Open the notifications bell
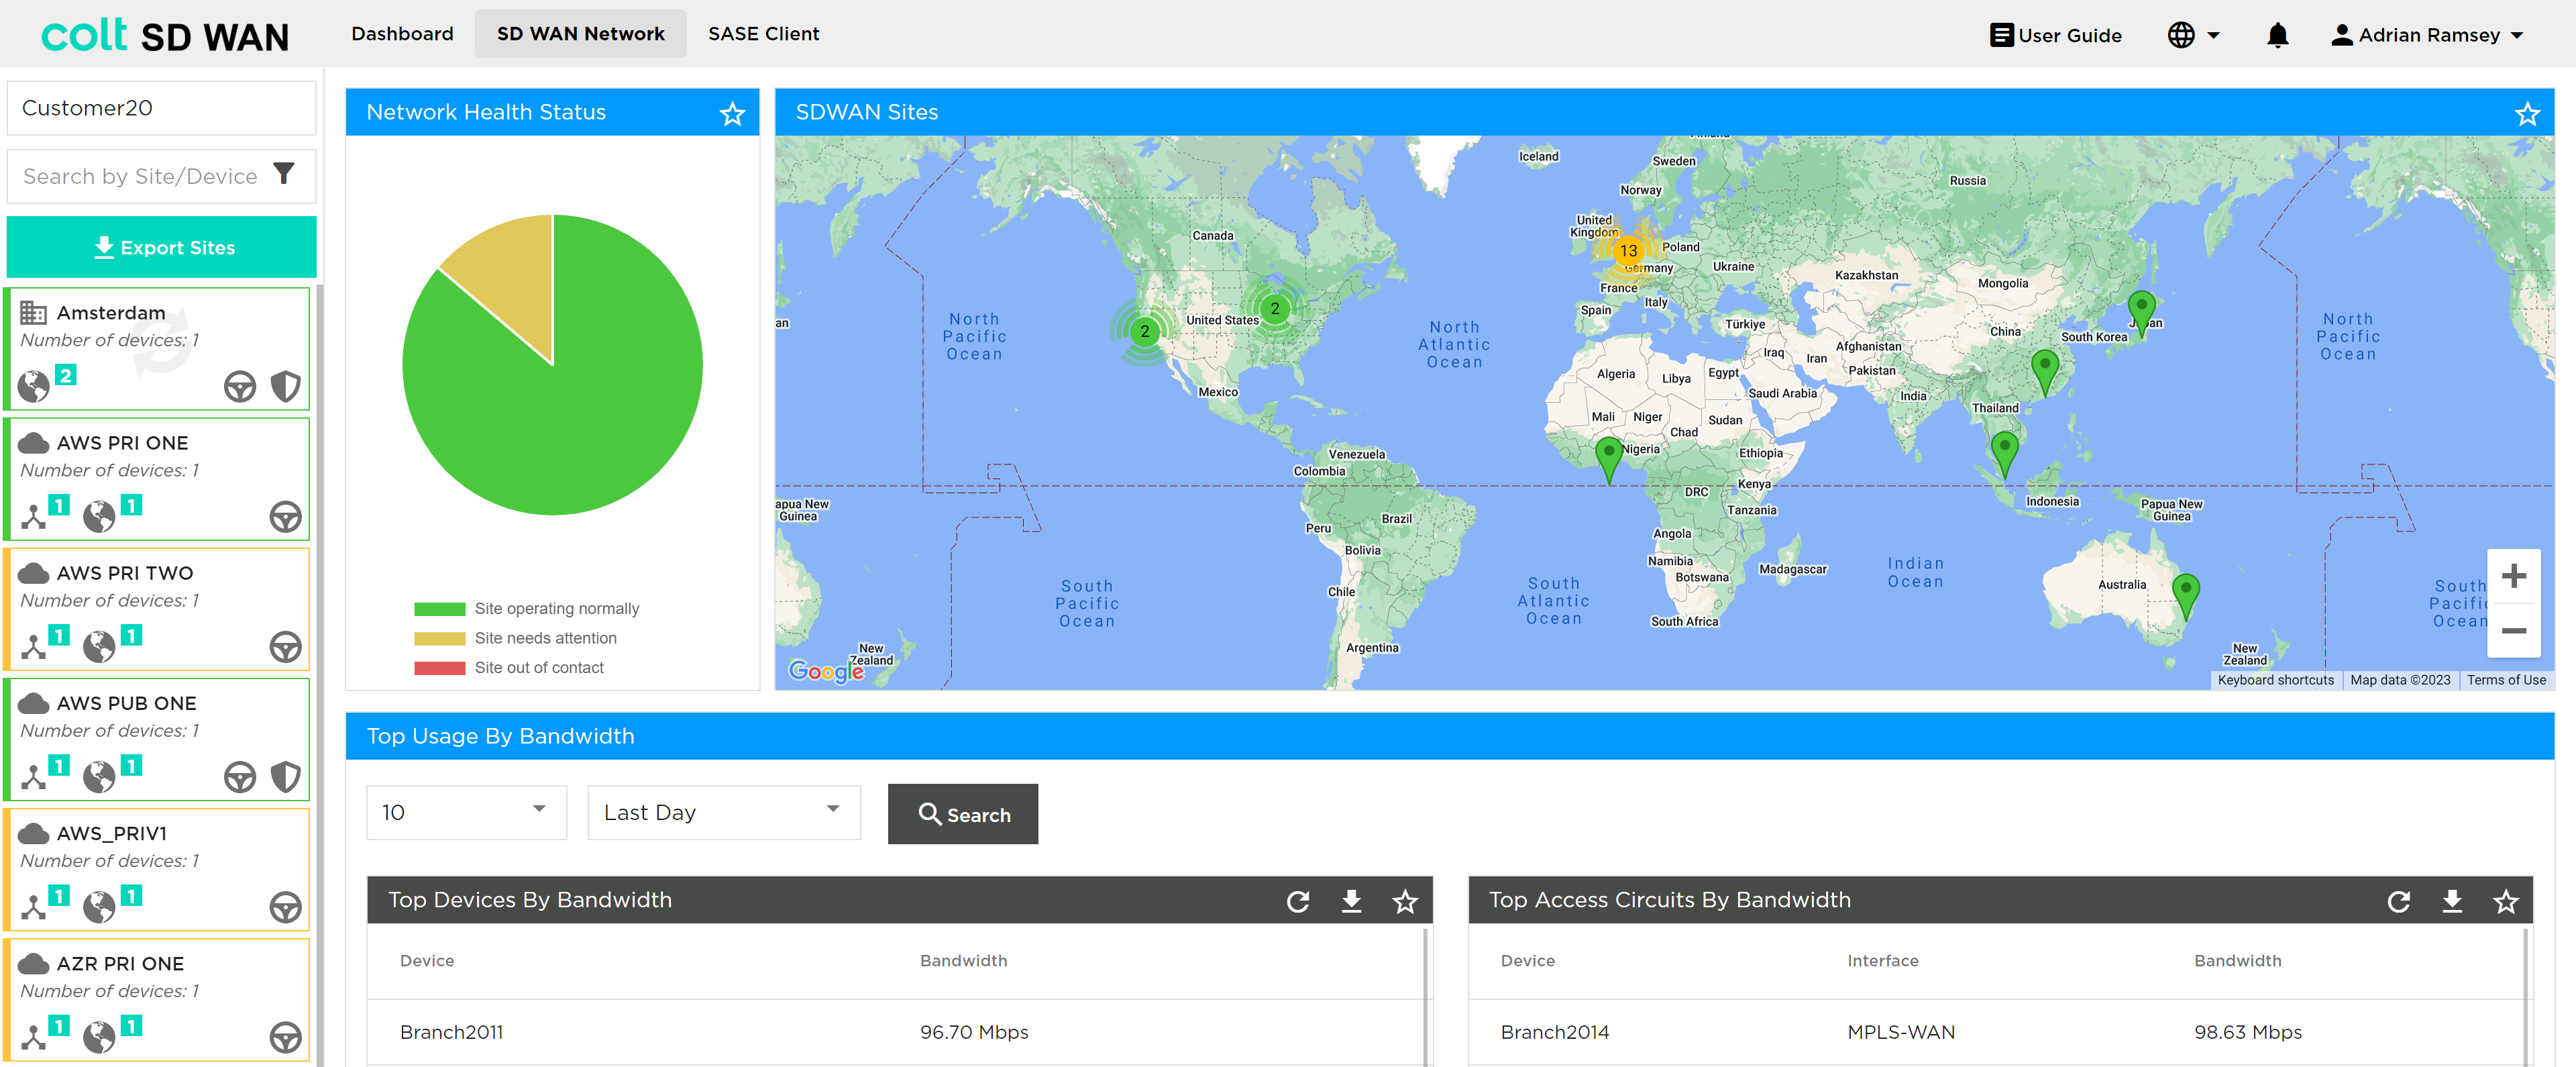This screenshot has height=1067, width=2576. click(2277, 35)
